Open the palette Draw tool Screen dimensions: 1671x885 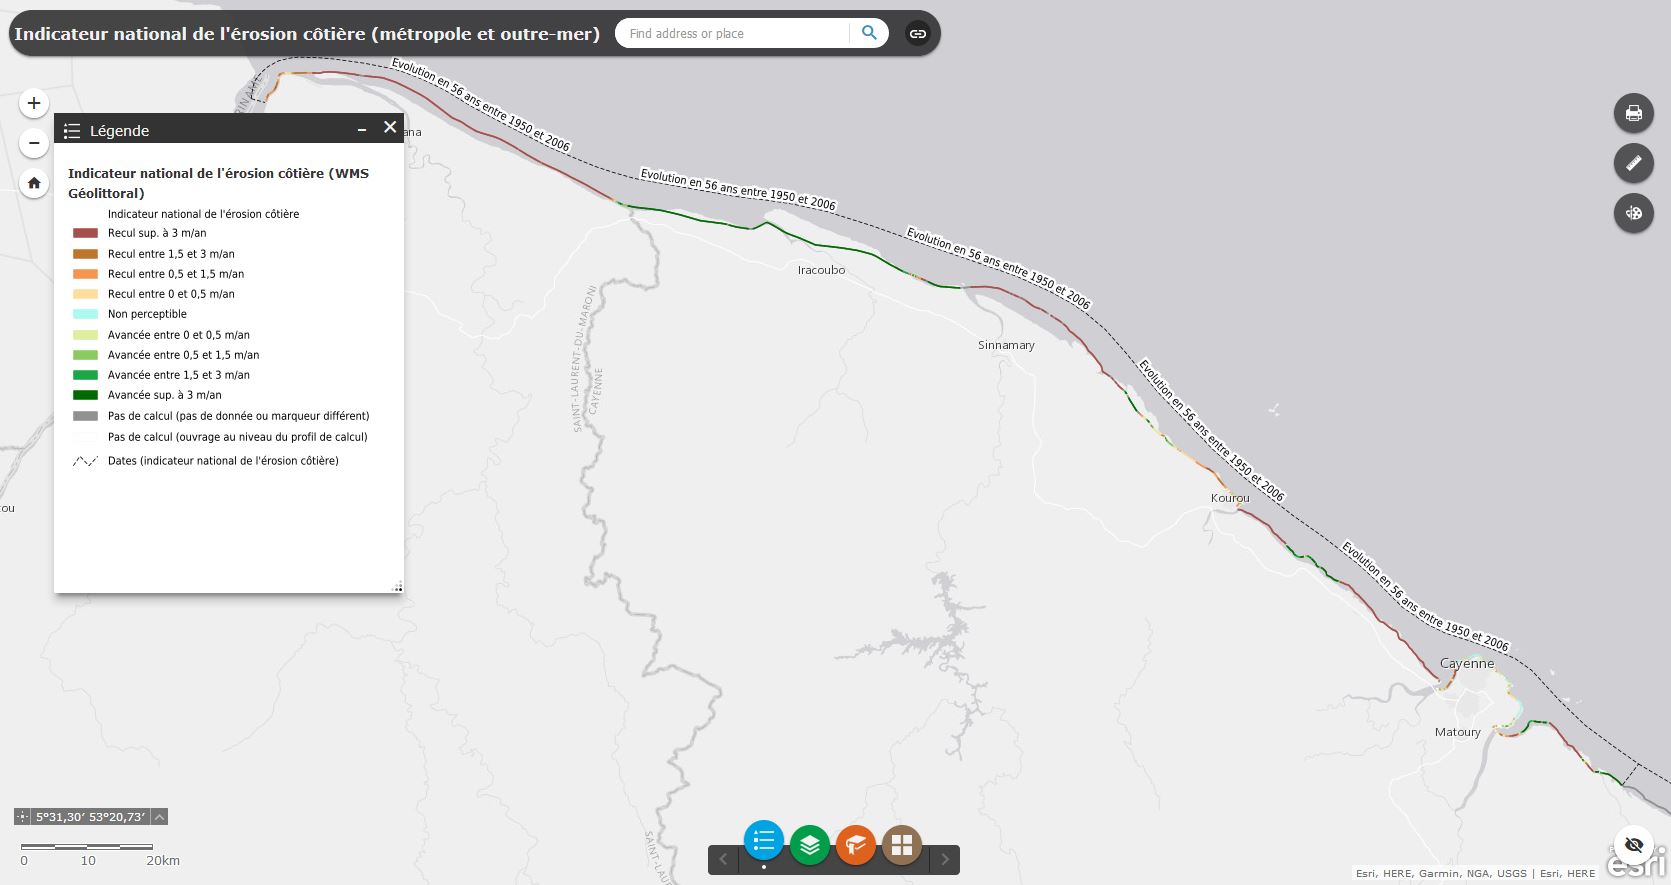click(x=1633, y=213)
